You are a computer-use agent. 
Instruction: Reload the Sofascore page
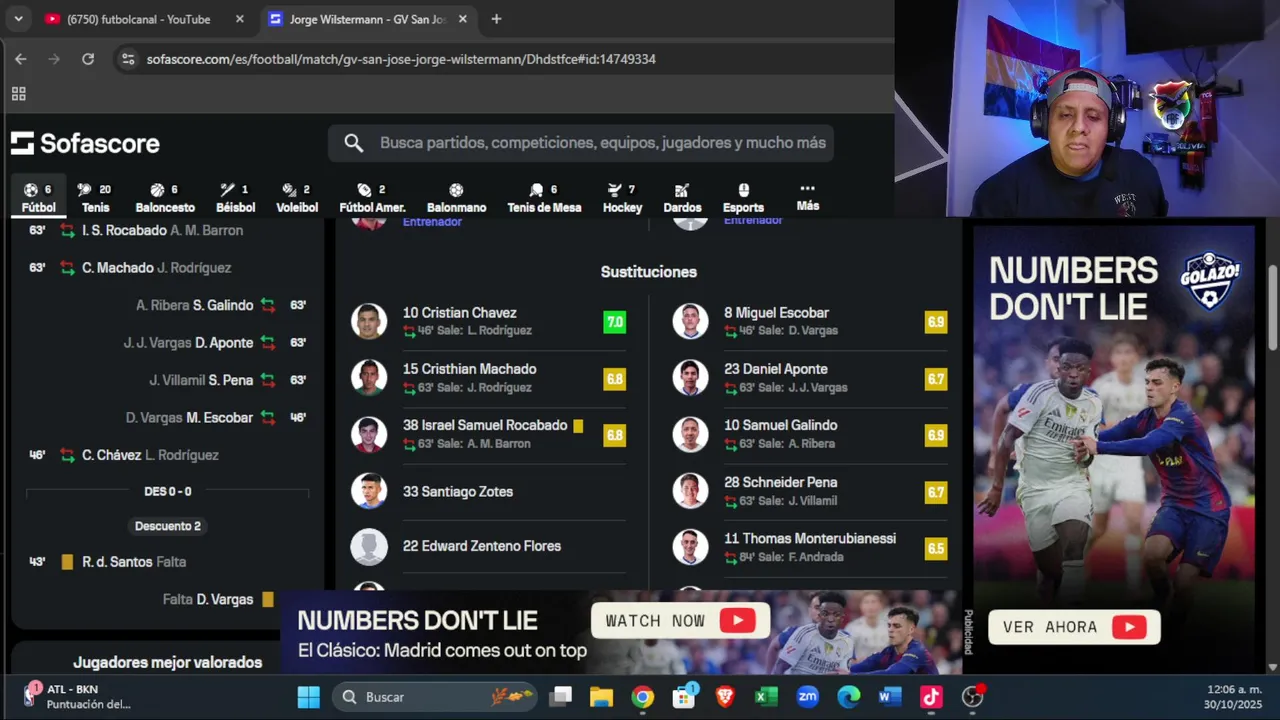tap(88, 59)
